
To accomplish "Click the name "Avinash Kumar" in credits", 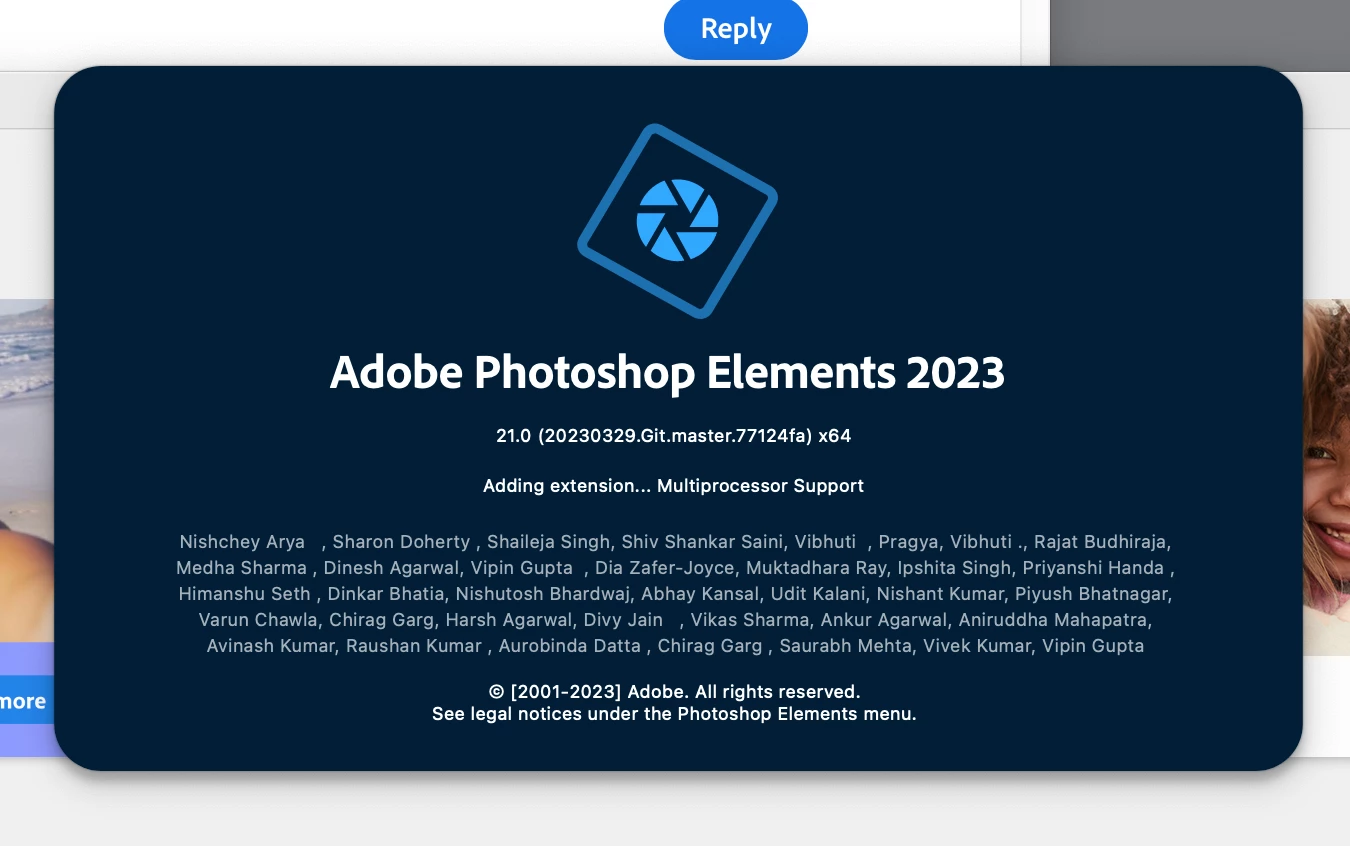I will tap(270, 646).
